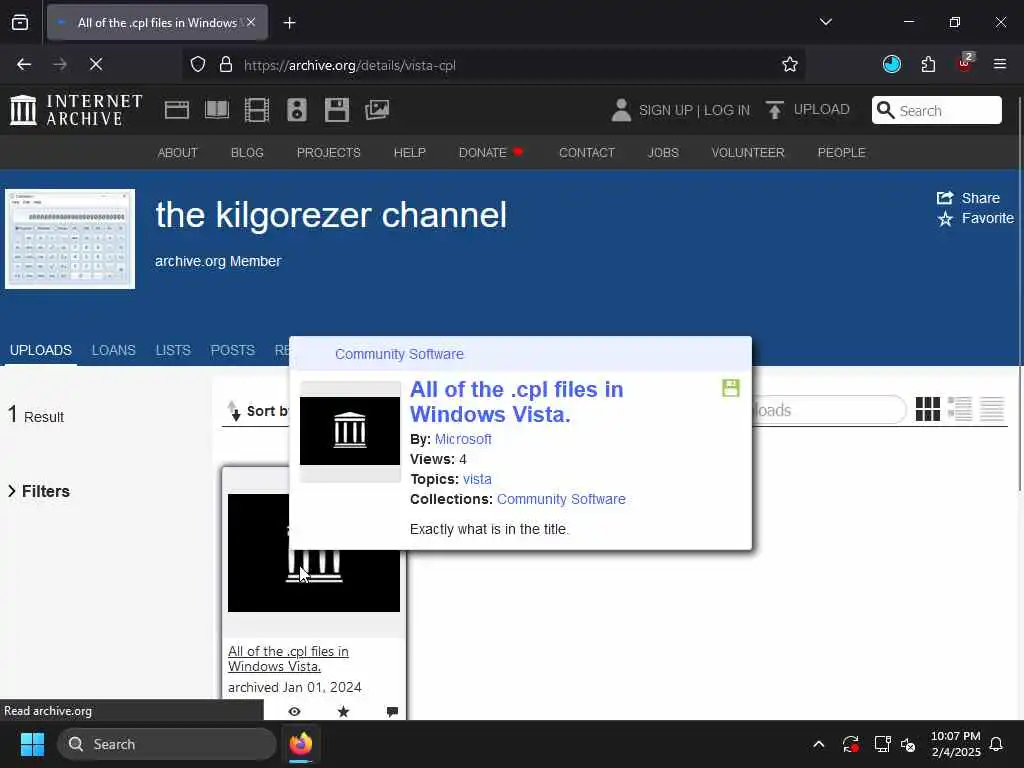
Task: Select the LISTS tab
Action: coord(173,350)
